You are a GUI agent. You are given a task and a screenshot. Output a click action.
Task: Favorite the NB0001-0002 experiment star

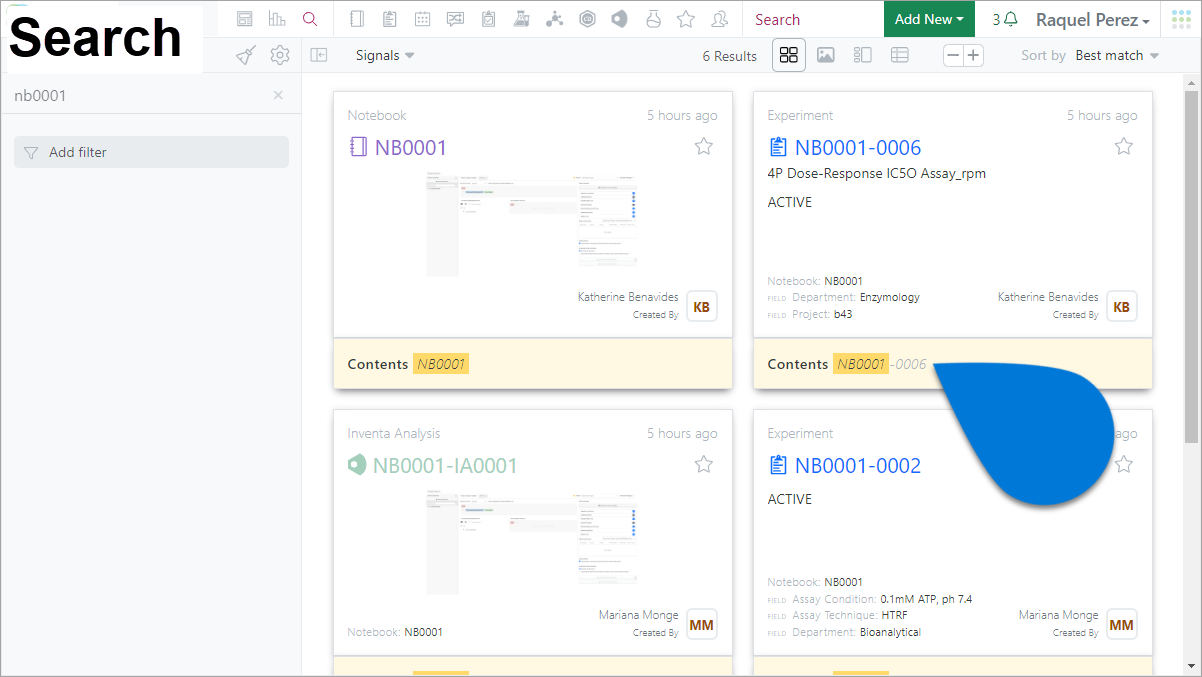point(1124,464)
